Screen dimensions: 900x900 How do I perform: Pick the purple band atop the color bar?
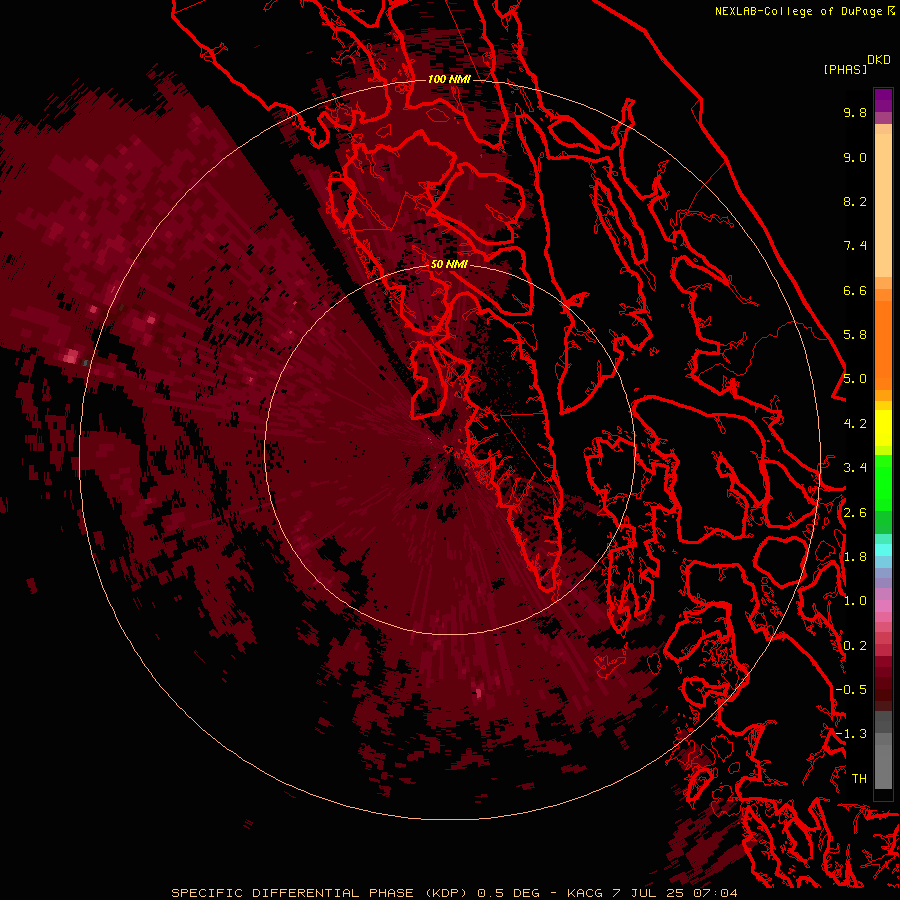[883, 100]
